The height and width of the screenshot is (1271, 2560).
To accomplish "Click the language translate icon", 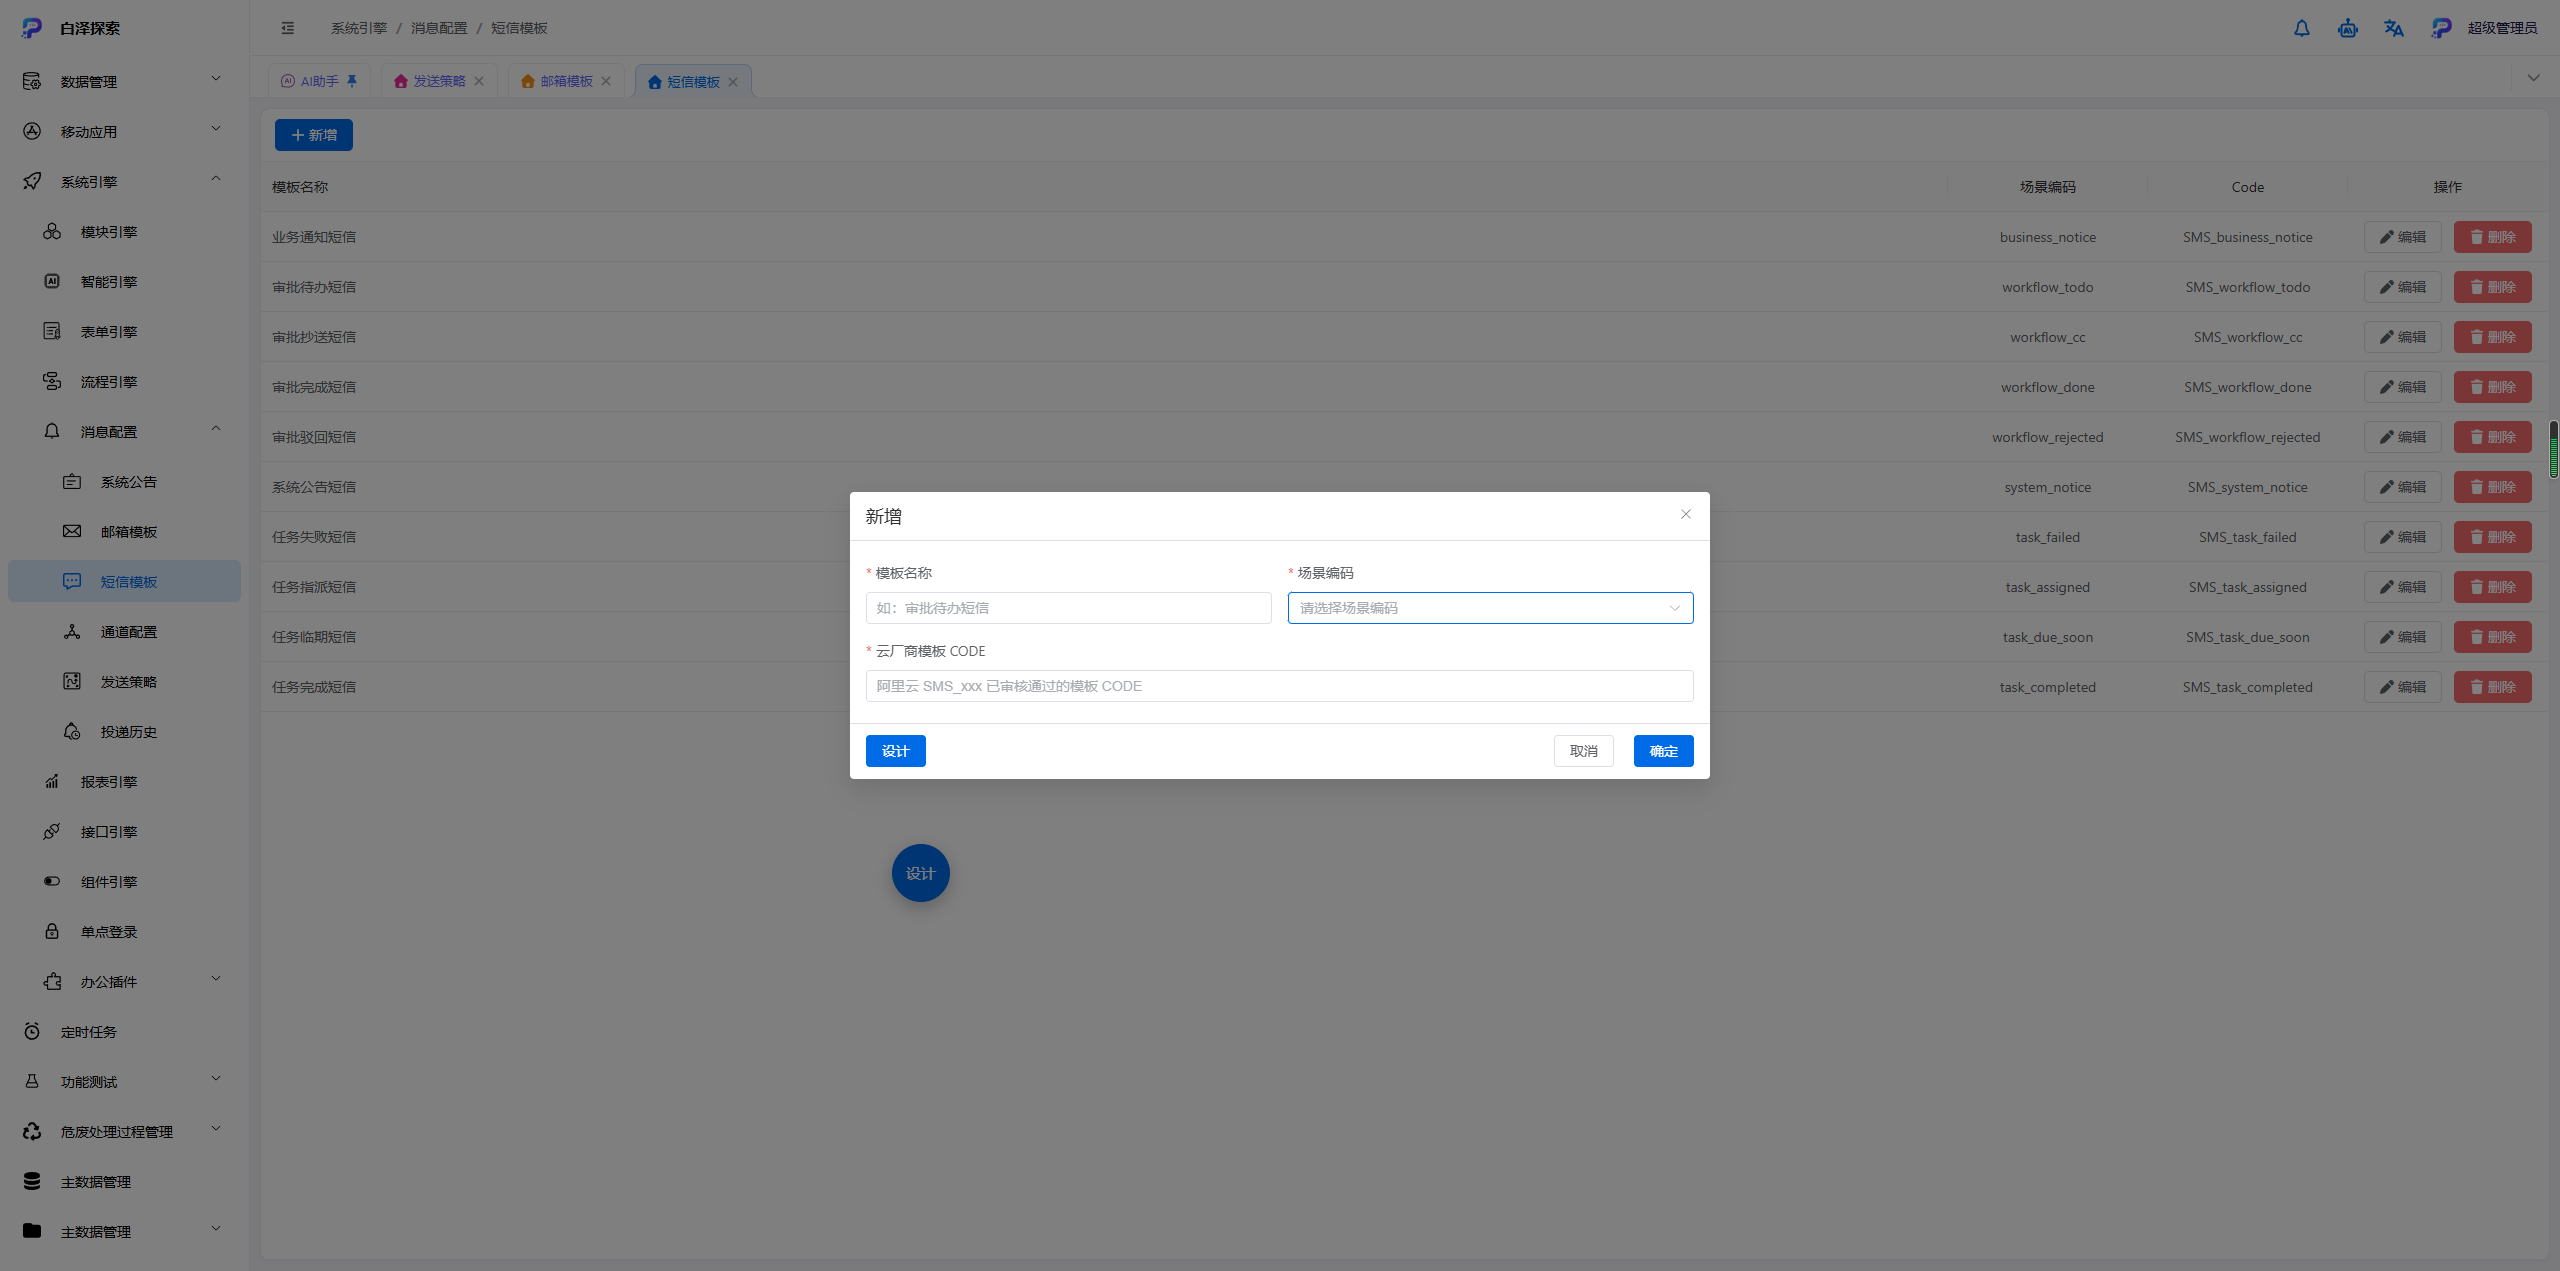I will coord(2393,28).
